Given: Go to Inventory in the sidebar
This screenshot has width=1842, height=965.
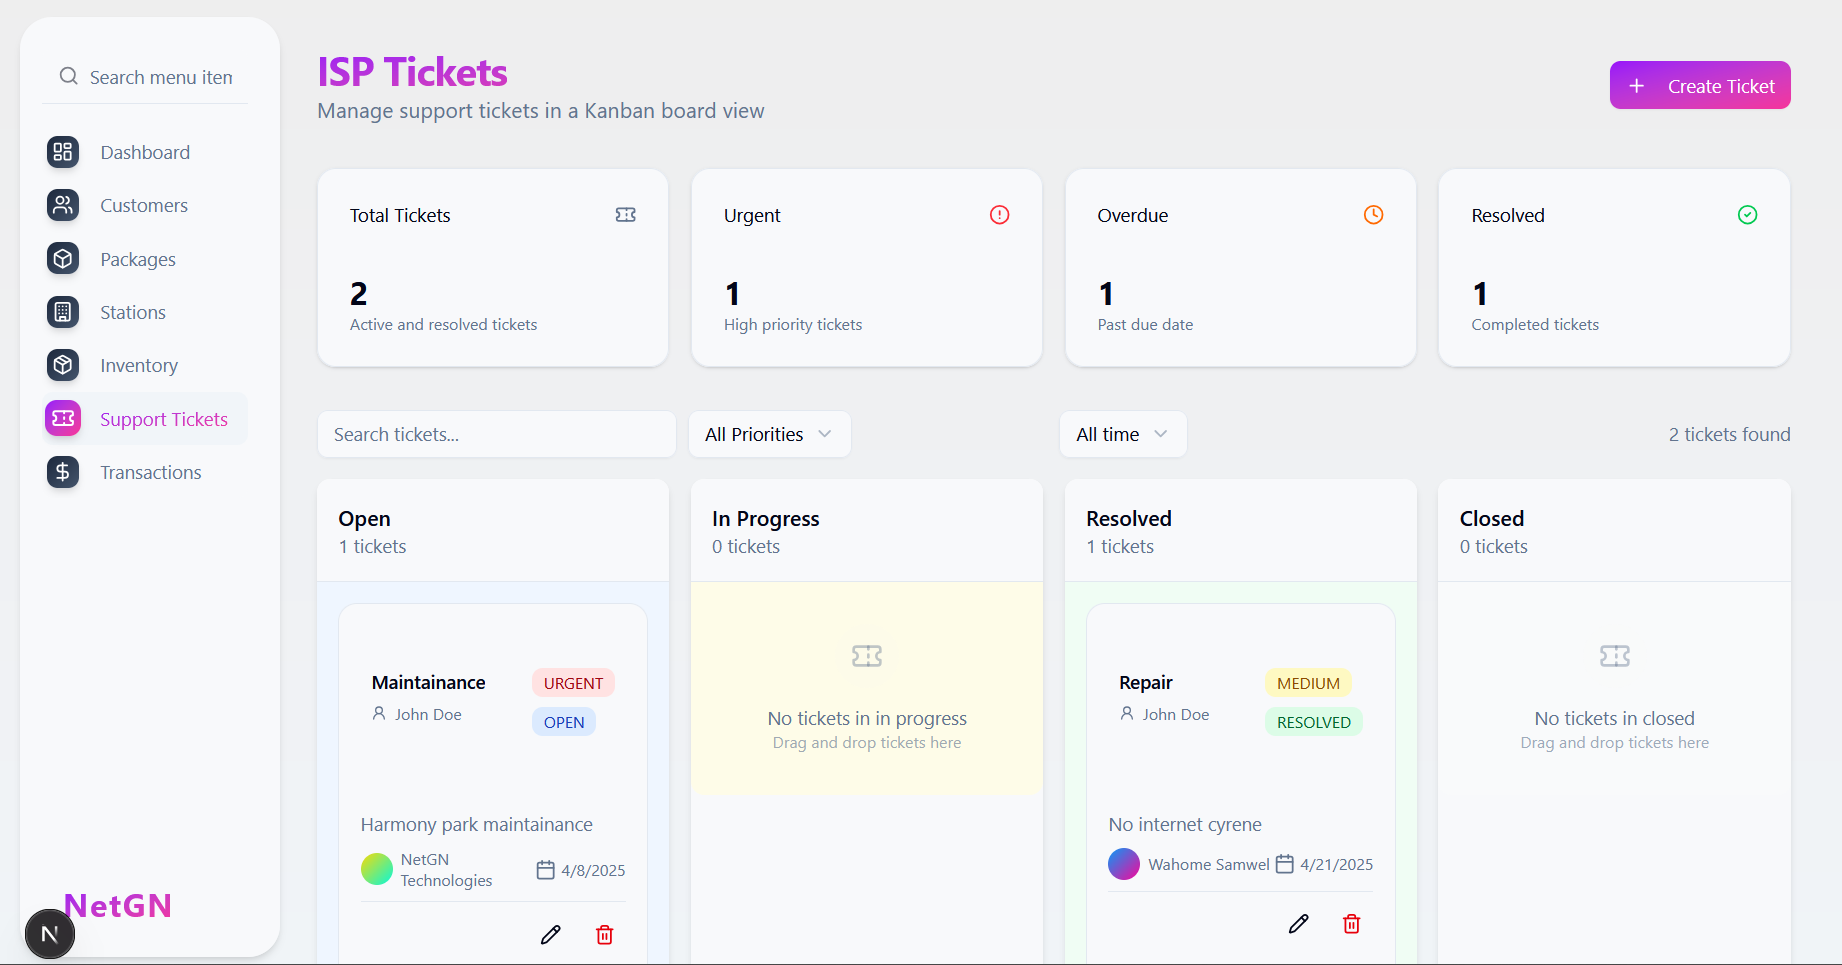Looking at the screenshot, I should 139,366.
